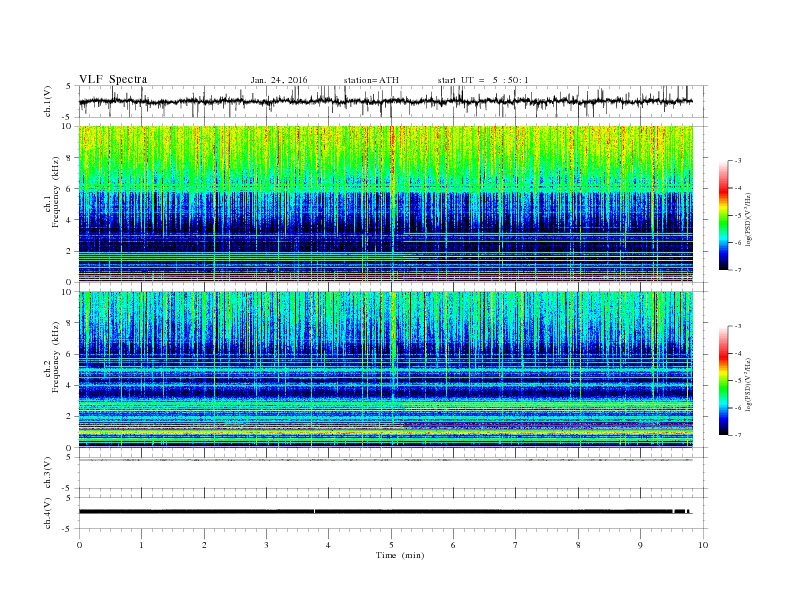The image size is (792, 612).
Task: Select the date text "Jan. 24, 2016"
Action: point(279,80)
